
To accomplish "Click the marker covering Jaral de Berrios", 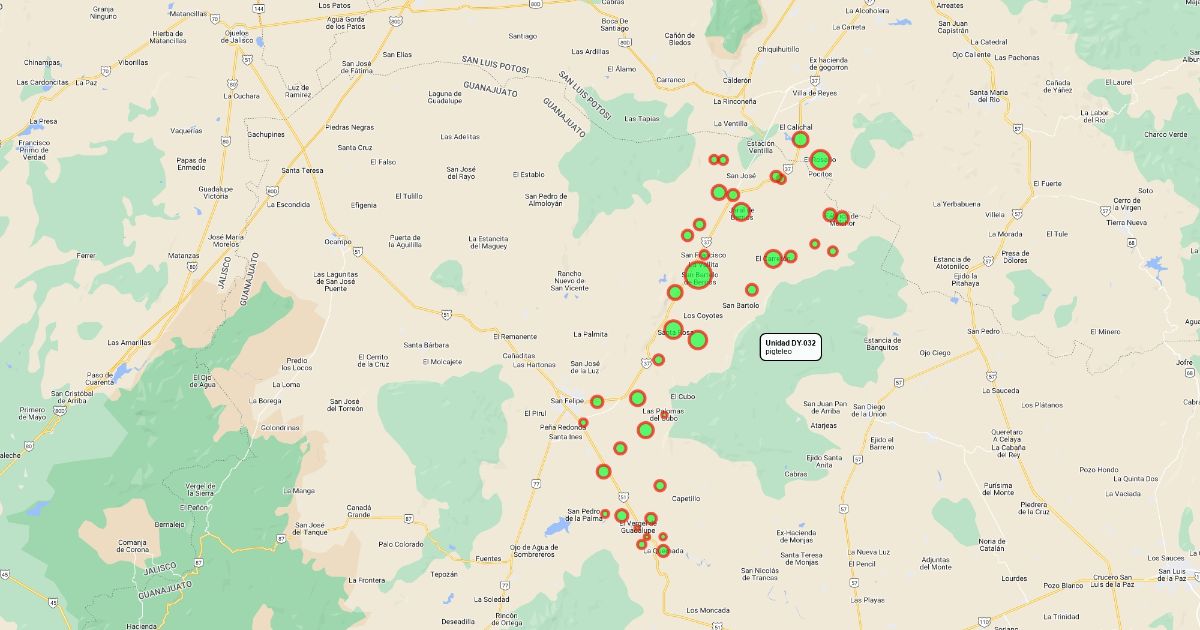I will [x=741, y=212].
